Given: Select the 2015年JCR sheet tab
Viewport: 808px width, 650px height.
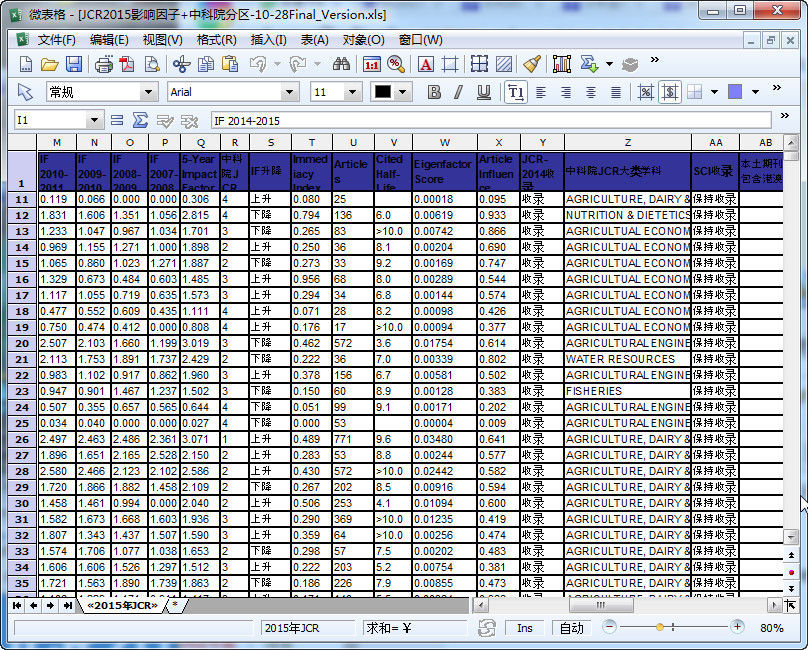Looking at the screenshot, I should 122,605.
